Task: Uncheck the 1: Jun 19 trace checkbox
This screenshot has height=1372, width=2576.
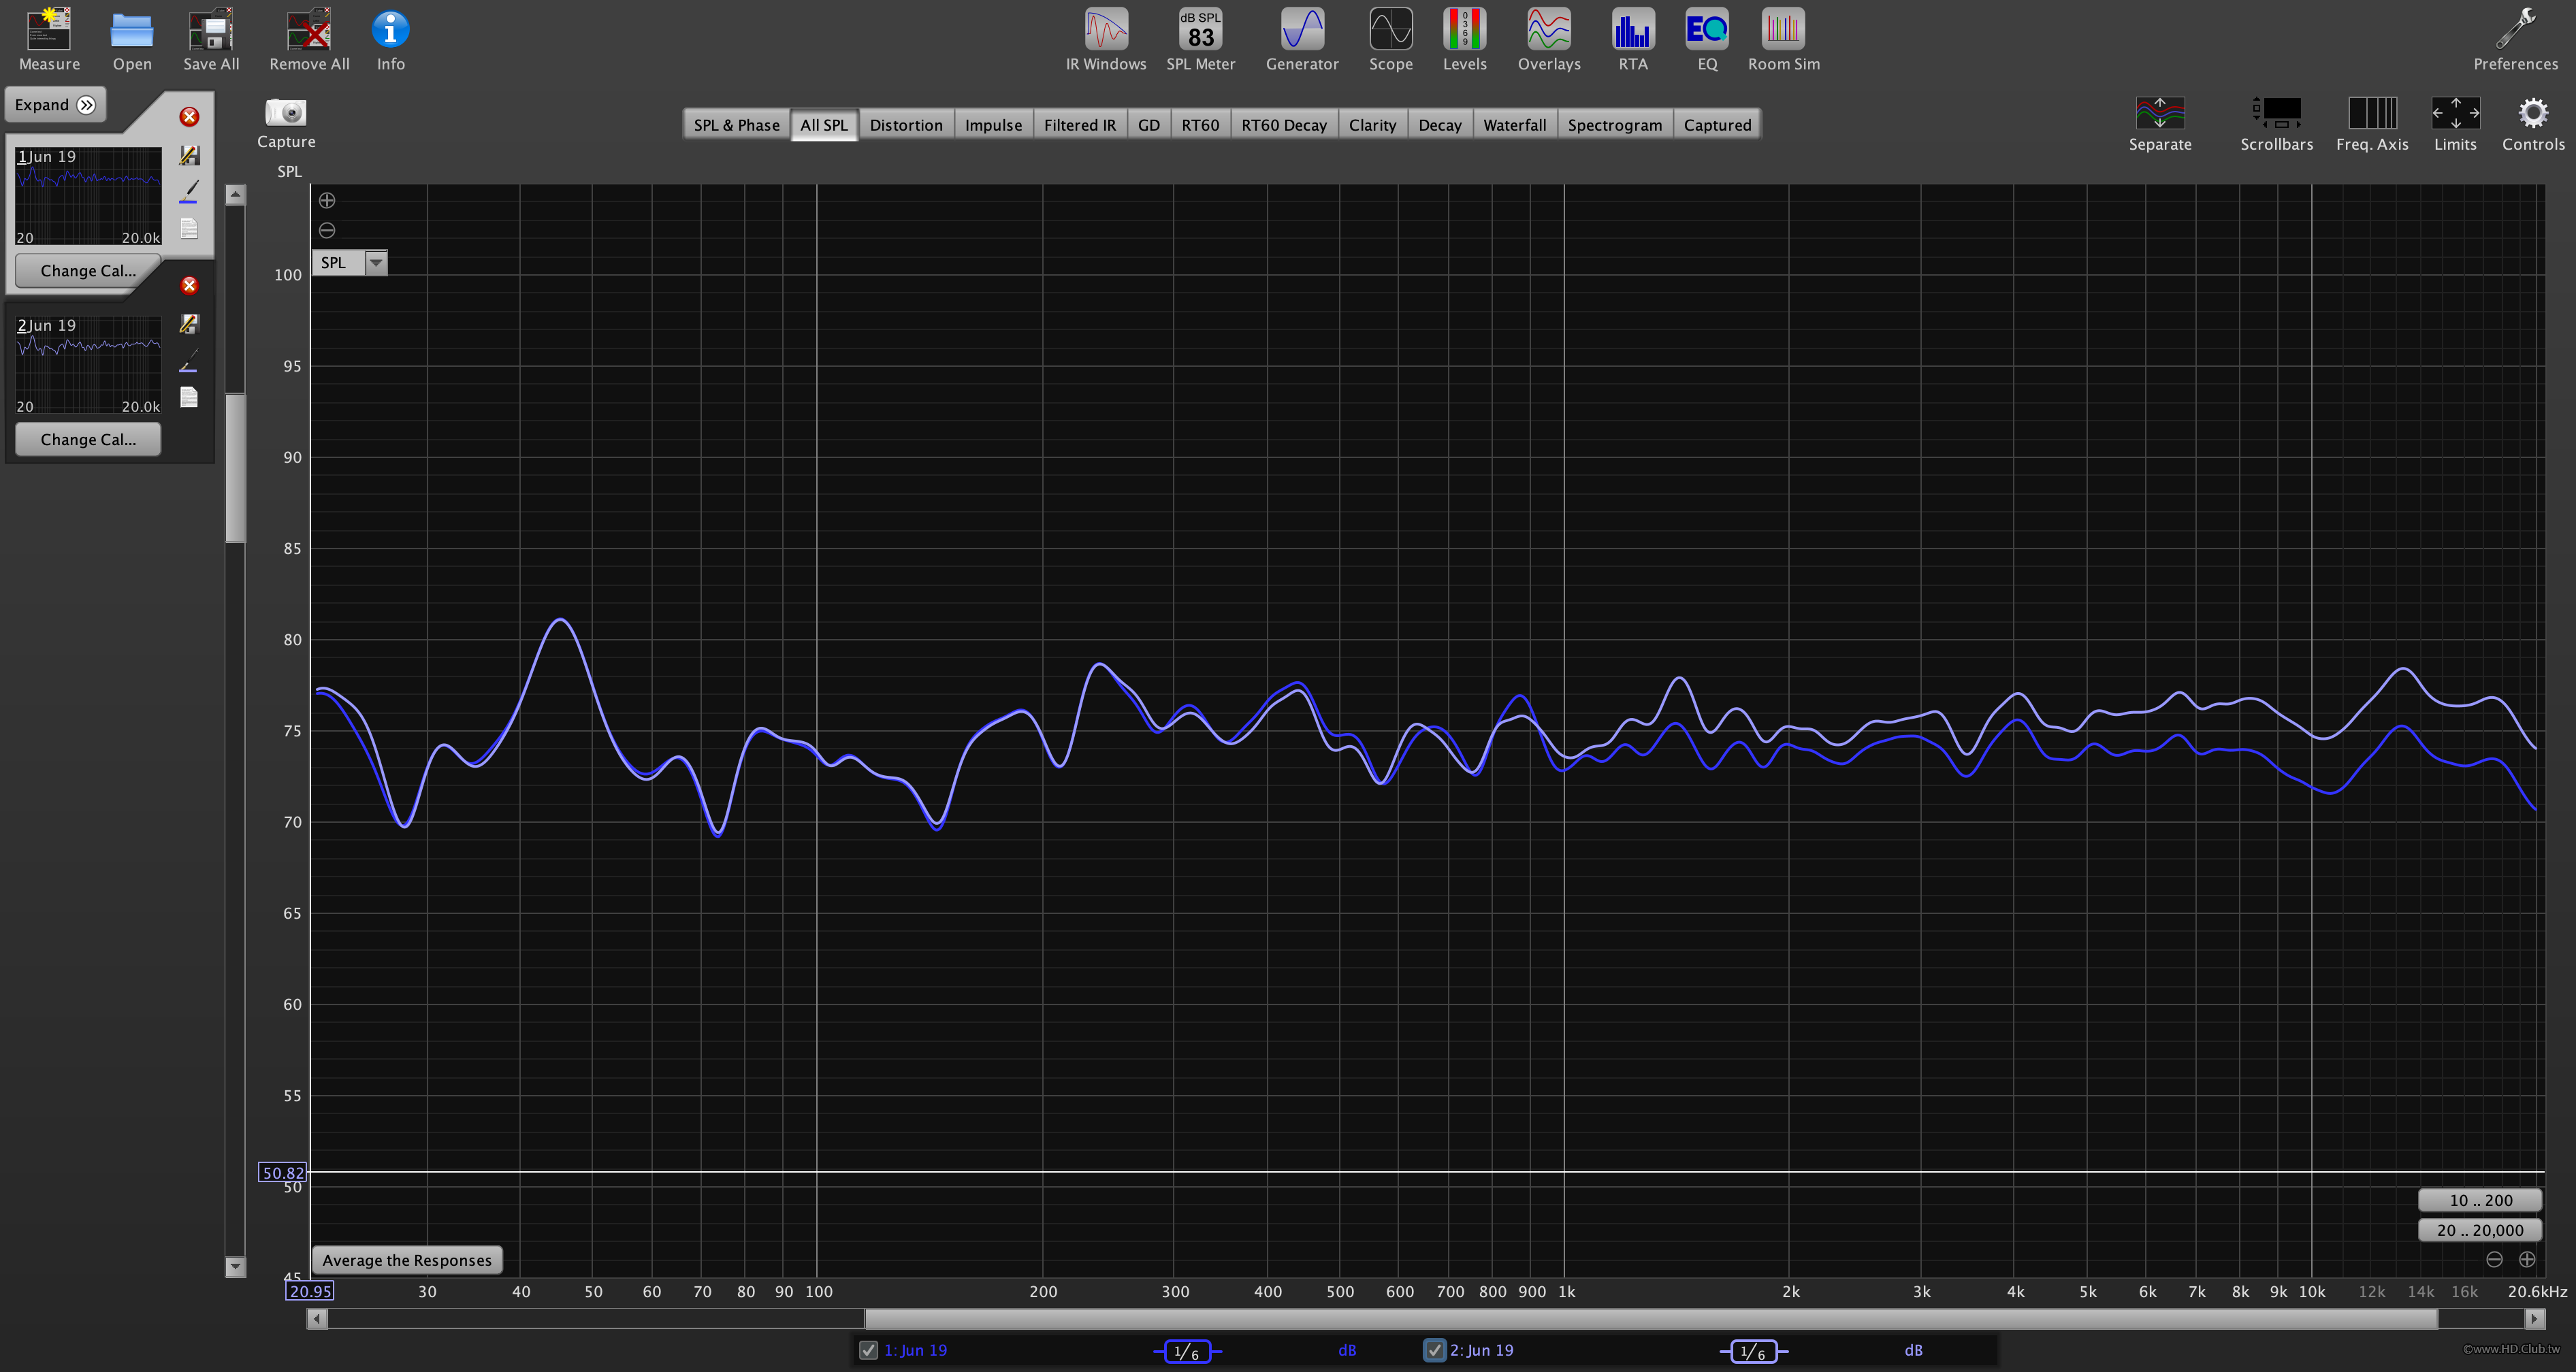Action: point(868,1350)
